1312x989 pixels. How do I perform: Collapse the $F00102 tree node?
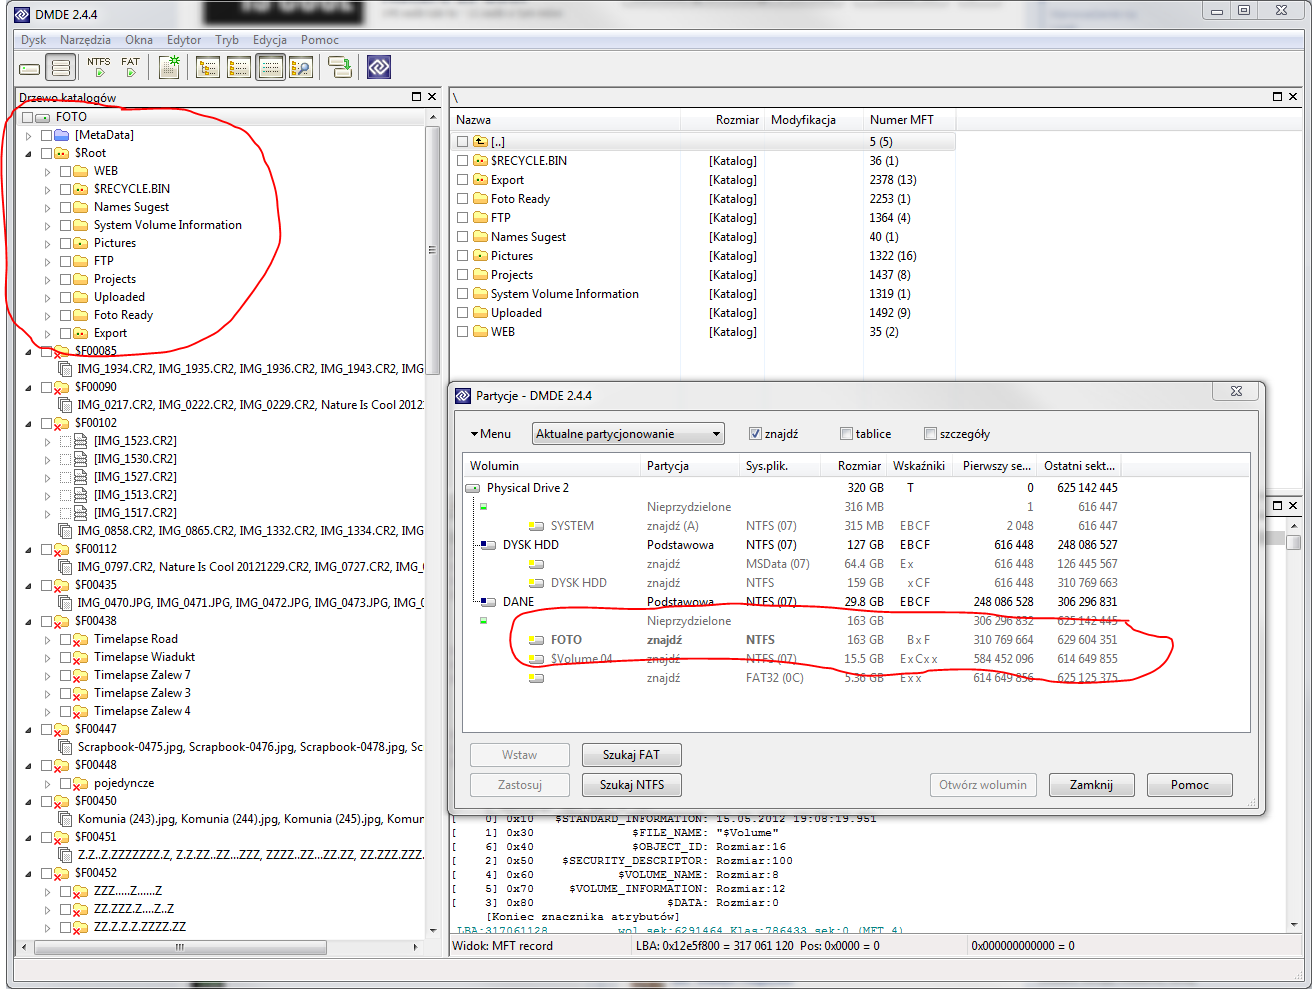click(29, 424)
